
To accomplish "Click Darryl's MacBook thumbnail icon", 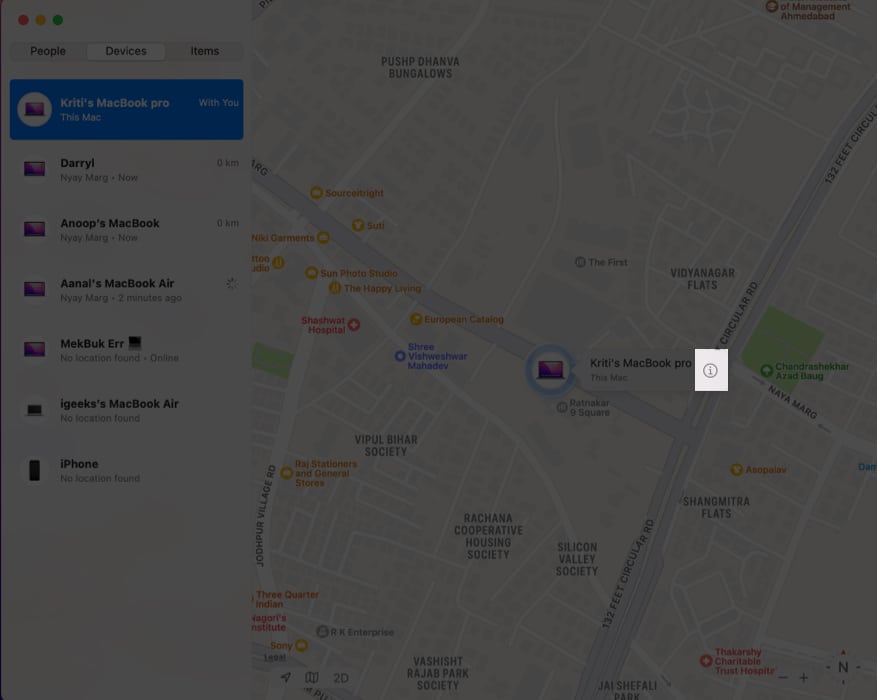I will [35, 169].
